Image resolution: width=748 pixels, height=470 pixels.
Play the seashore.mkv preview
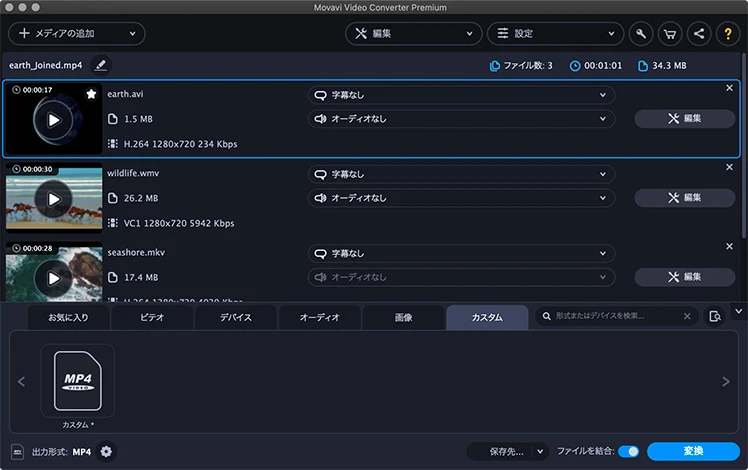point(53,278)
